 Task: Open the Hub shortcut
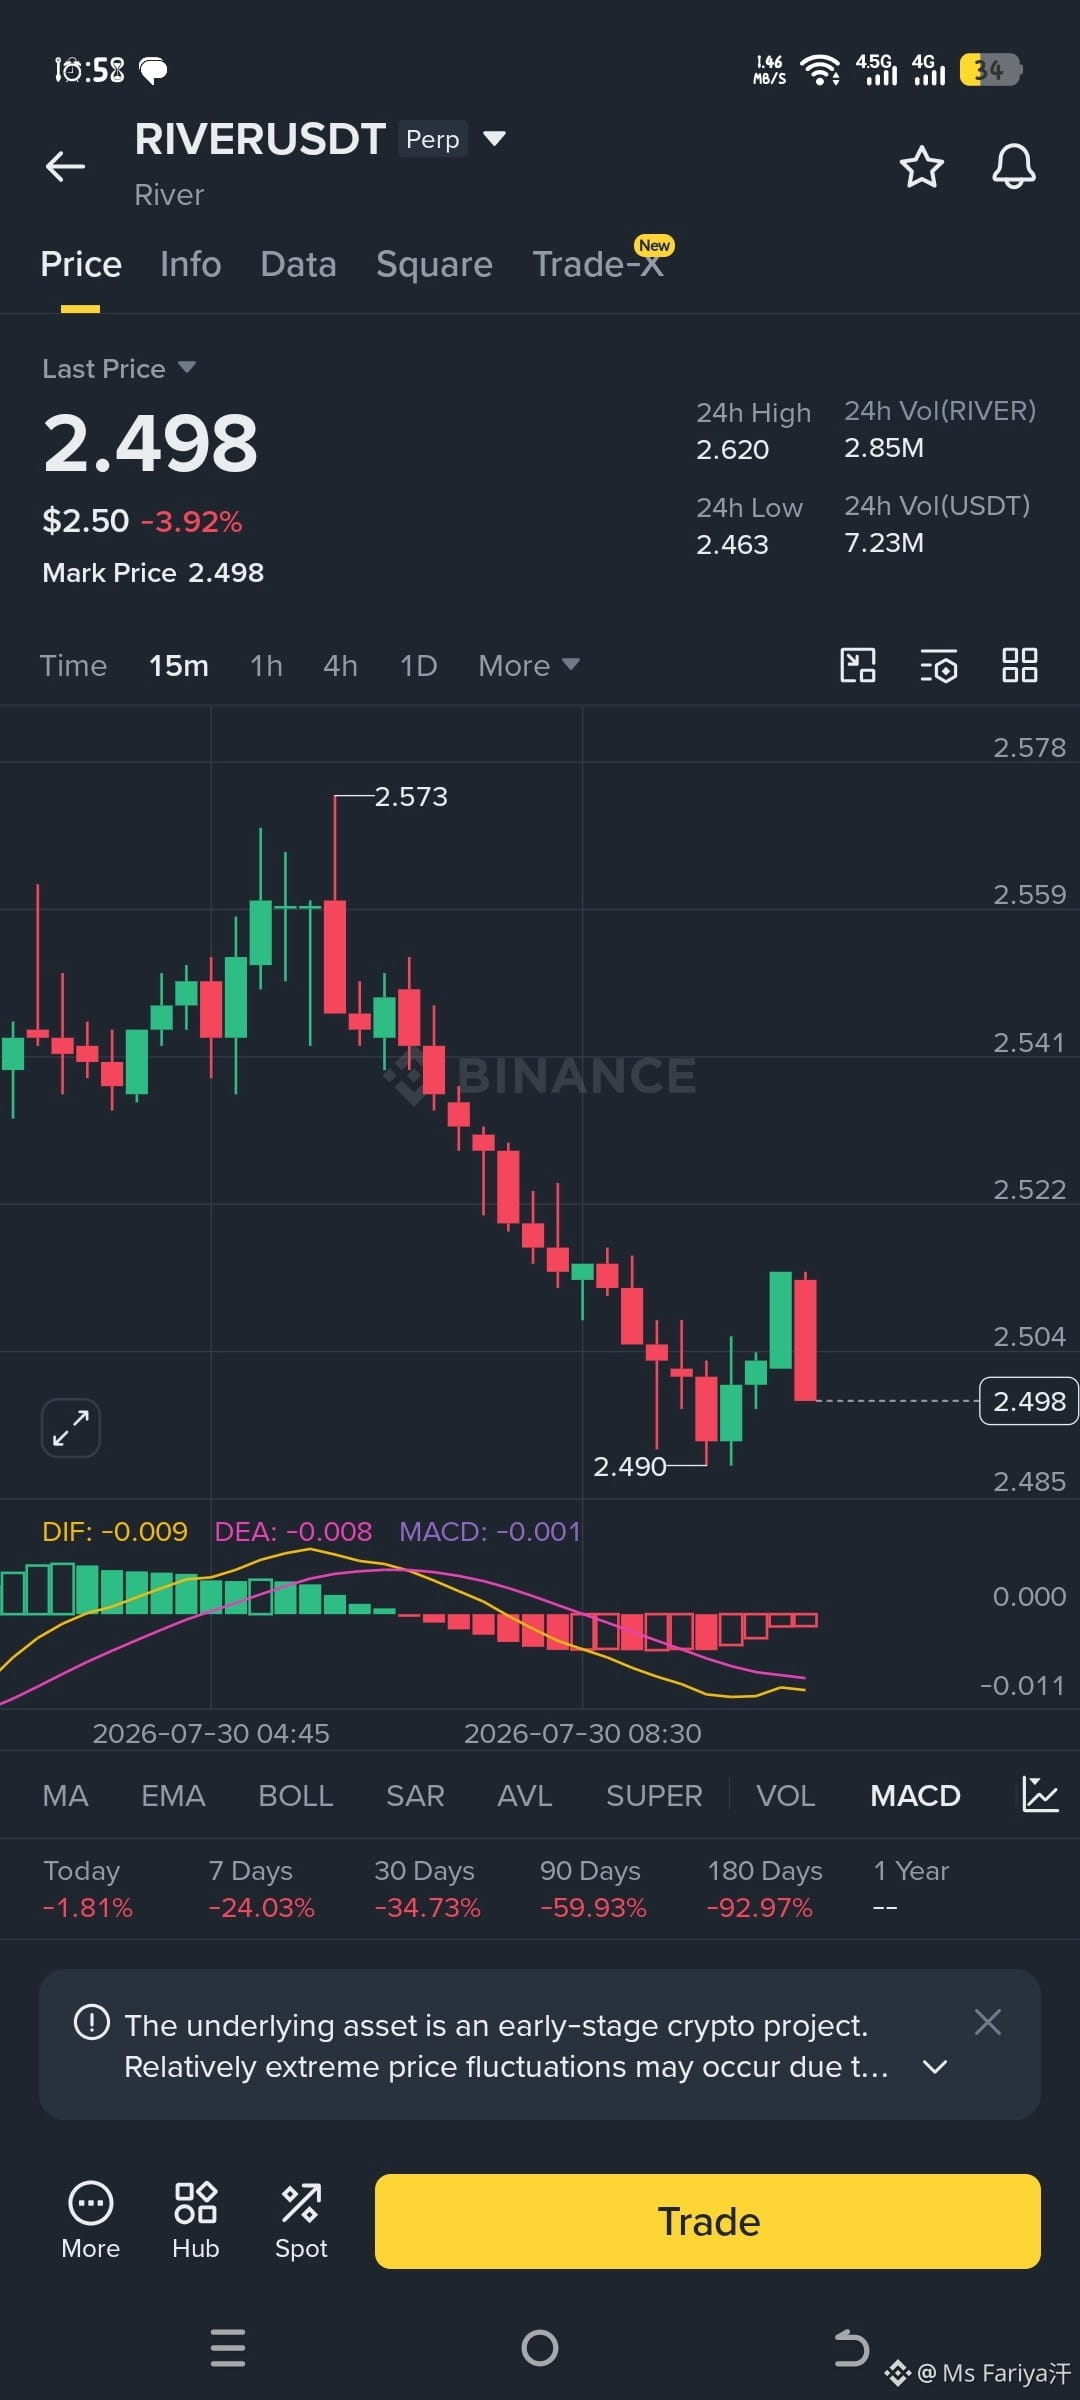(x=195, y=2221)
